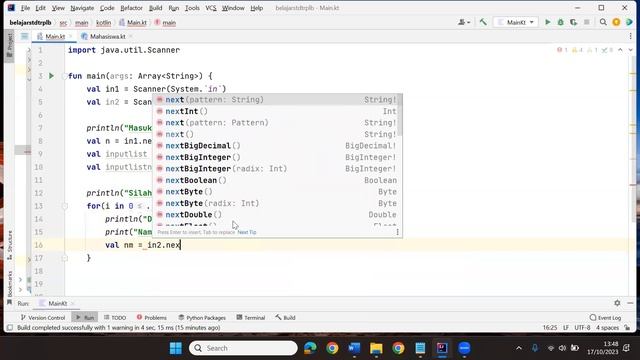Click the error count inspection indicator
The height and width of the screenshot is (360, 640).
tap(562, 50)
